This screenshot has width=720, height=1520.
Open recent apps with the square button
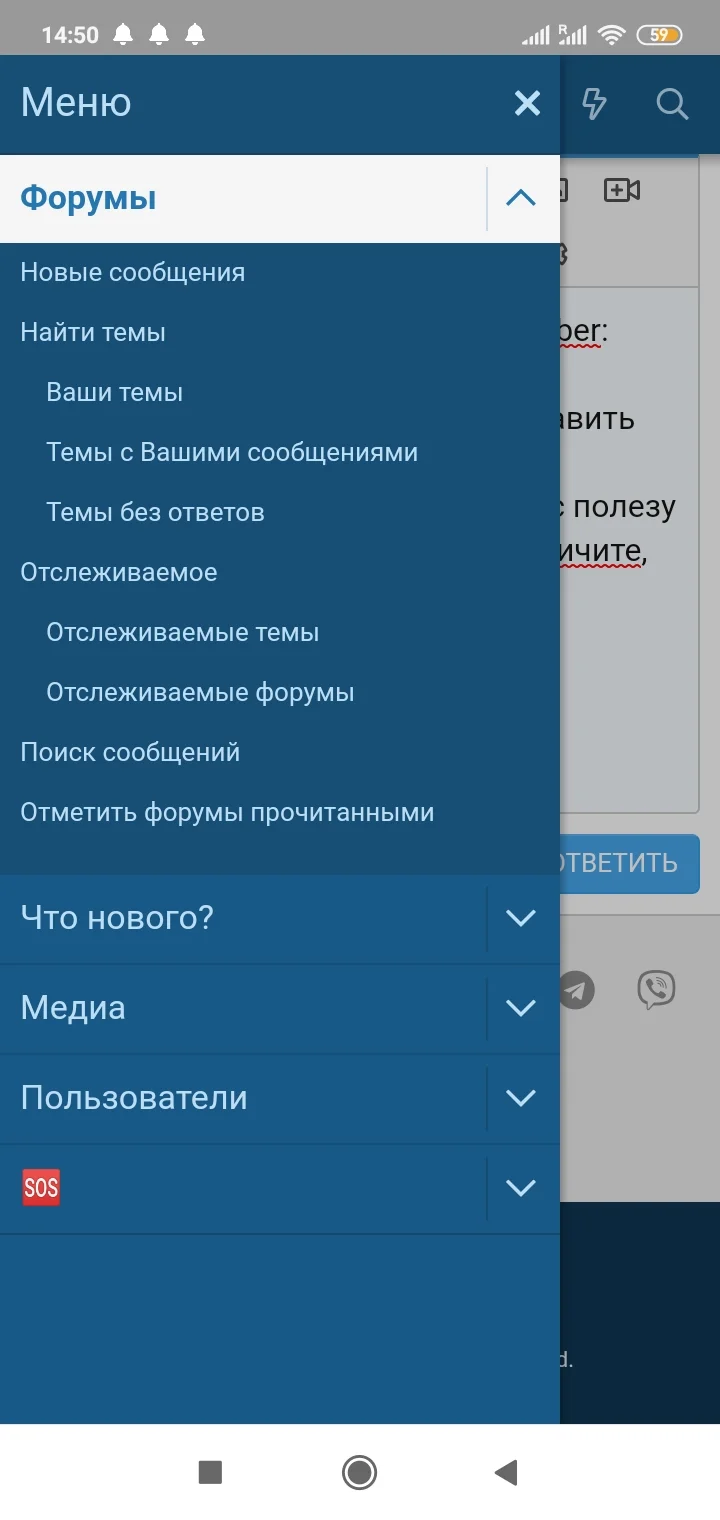pos(211,1473)
